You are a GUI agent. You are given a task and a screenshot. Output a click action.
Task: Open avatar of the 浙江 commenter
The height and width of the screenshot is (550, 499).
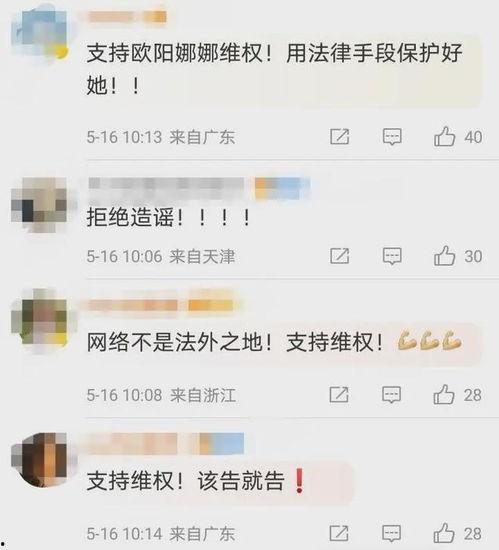(x=39, y=321)
